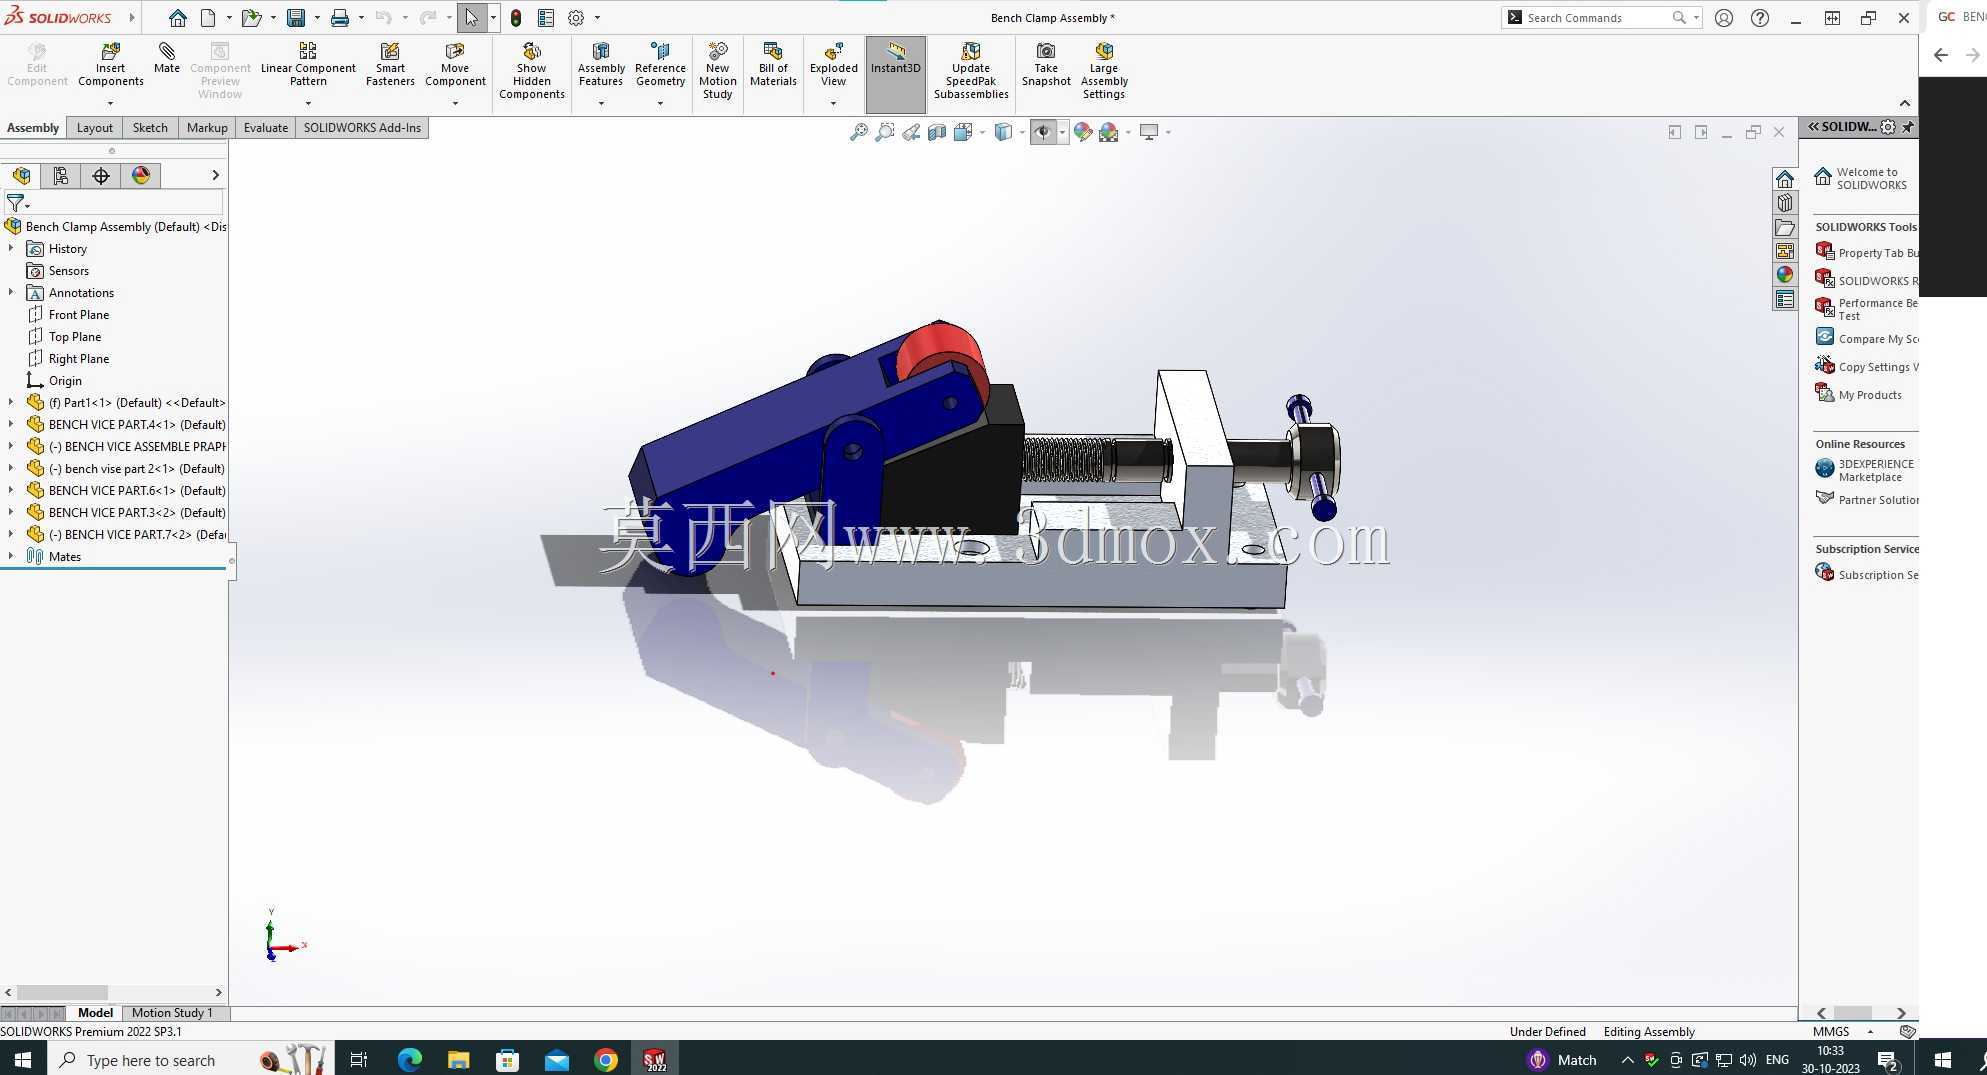Click Show Hidden Components

532,71
